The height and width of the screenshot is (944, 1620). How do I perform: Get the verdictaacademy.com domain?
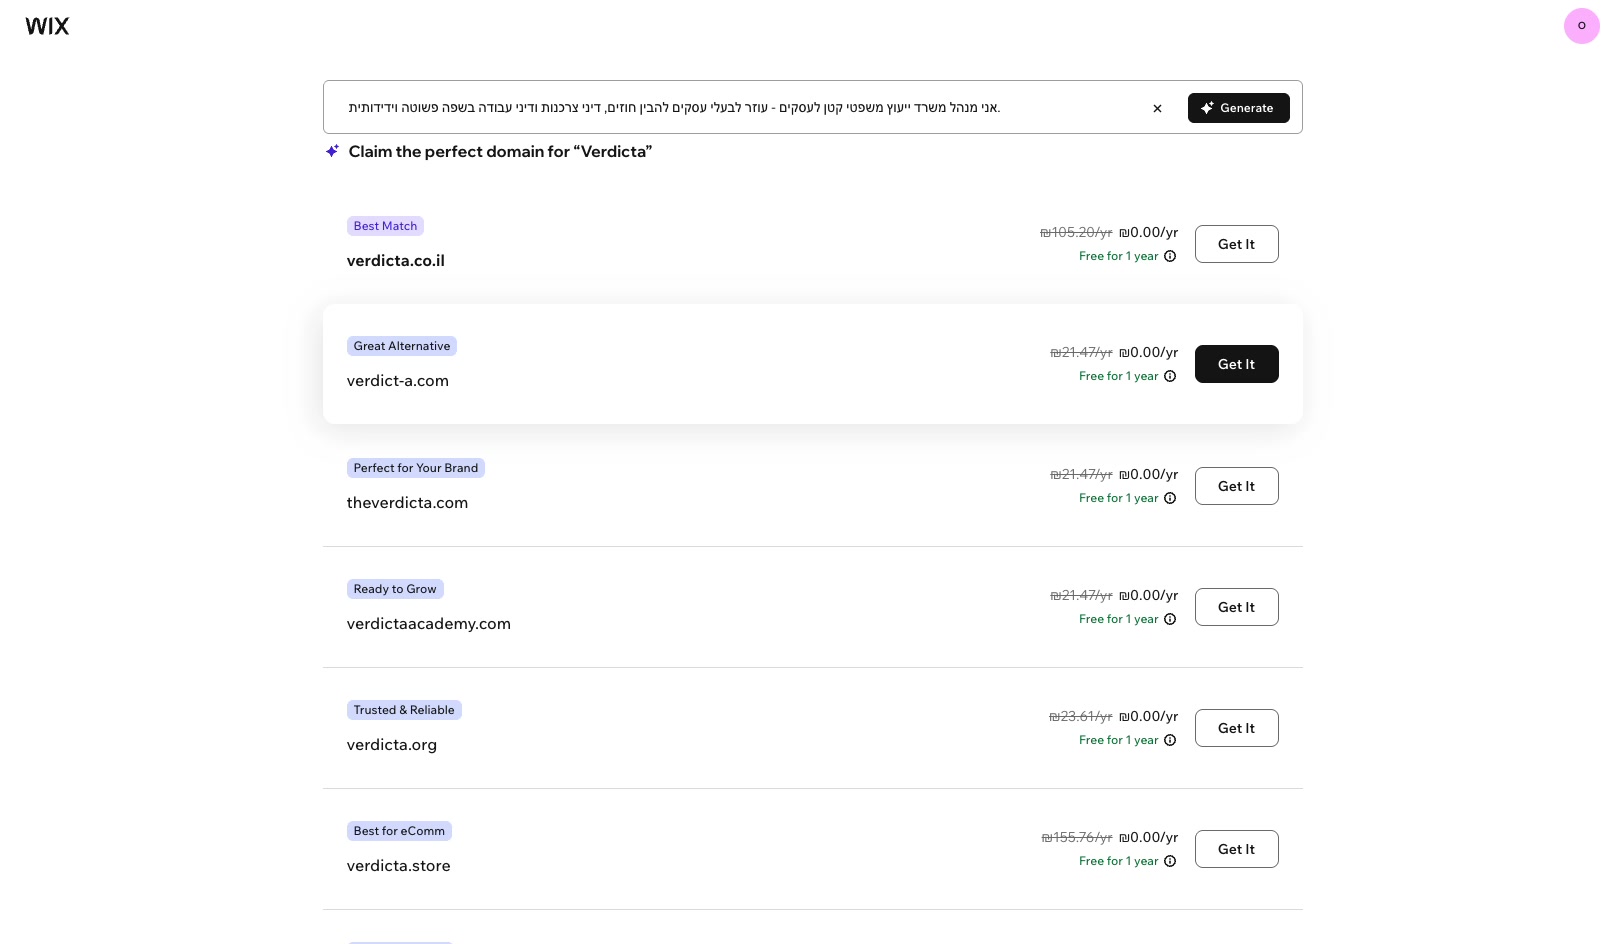(1236, 607)
